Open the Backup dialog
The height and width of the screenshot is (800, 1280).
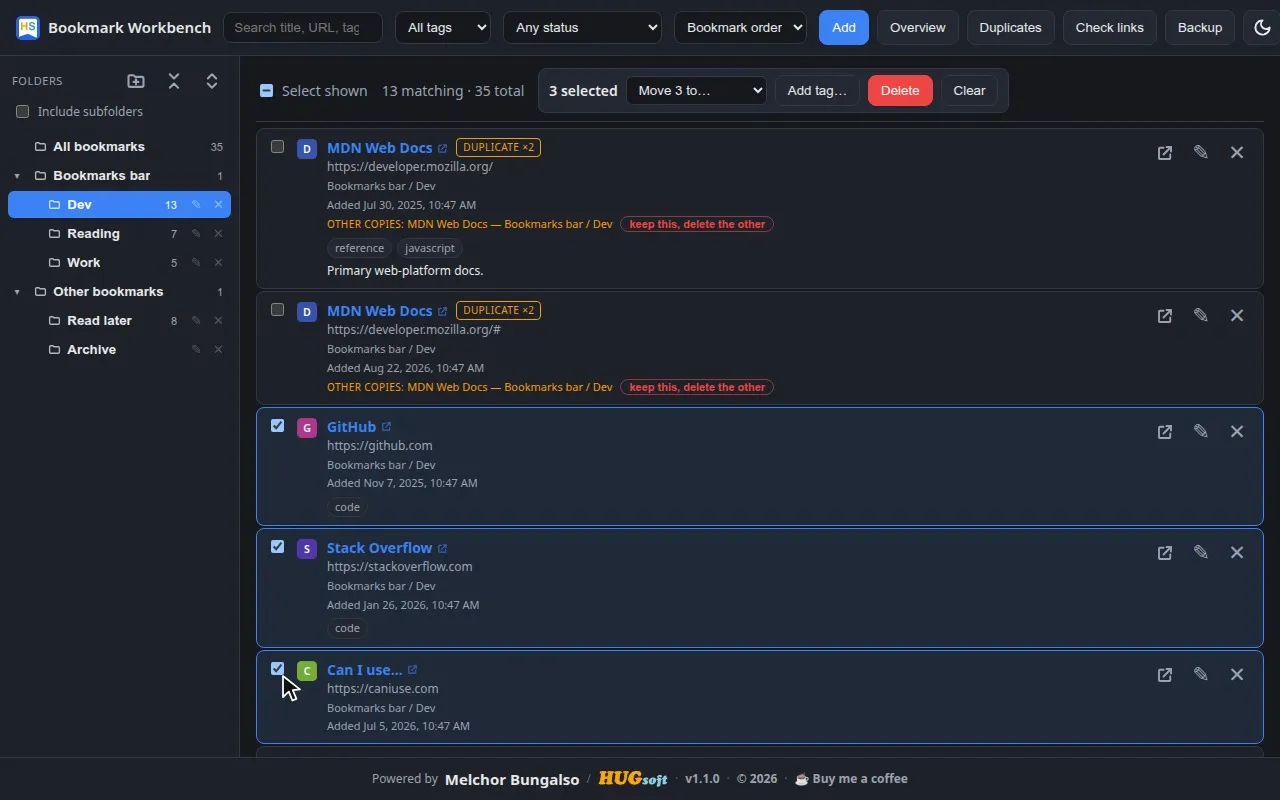click(x=1200, y=27)
